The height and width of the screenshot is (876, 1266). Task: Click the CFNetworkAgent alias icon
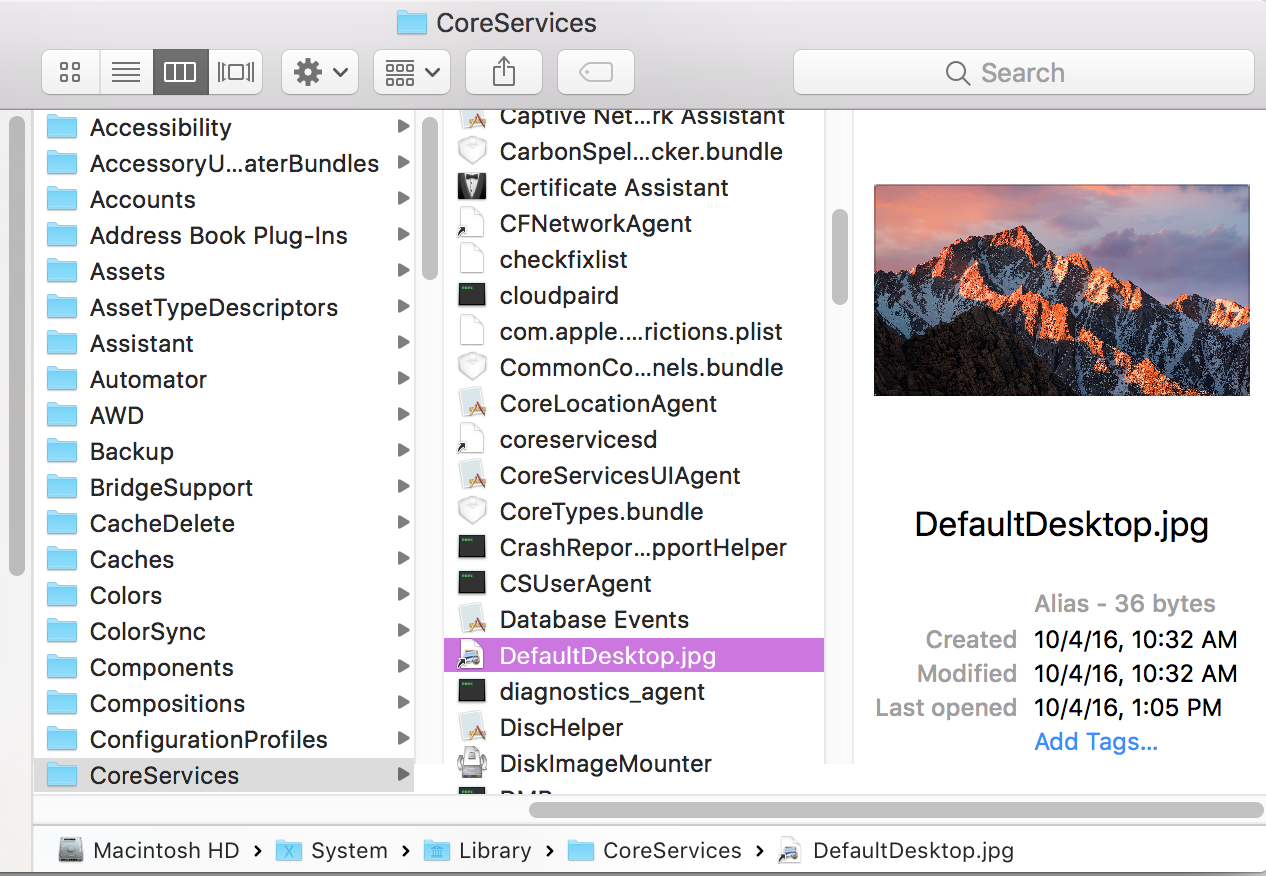(x=471, y=223)
